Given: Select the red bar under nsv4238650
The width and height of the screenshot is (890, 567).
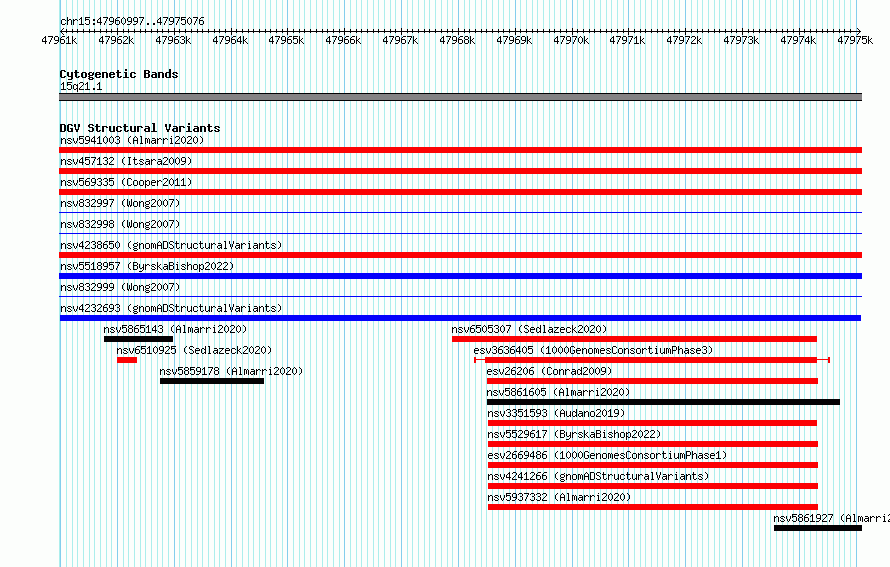Looking at the screenshot, I should (460, 255).
